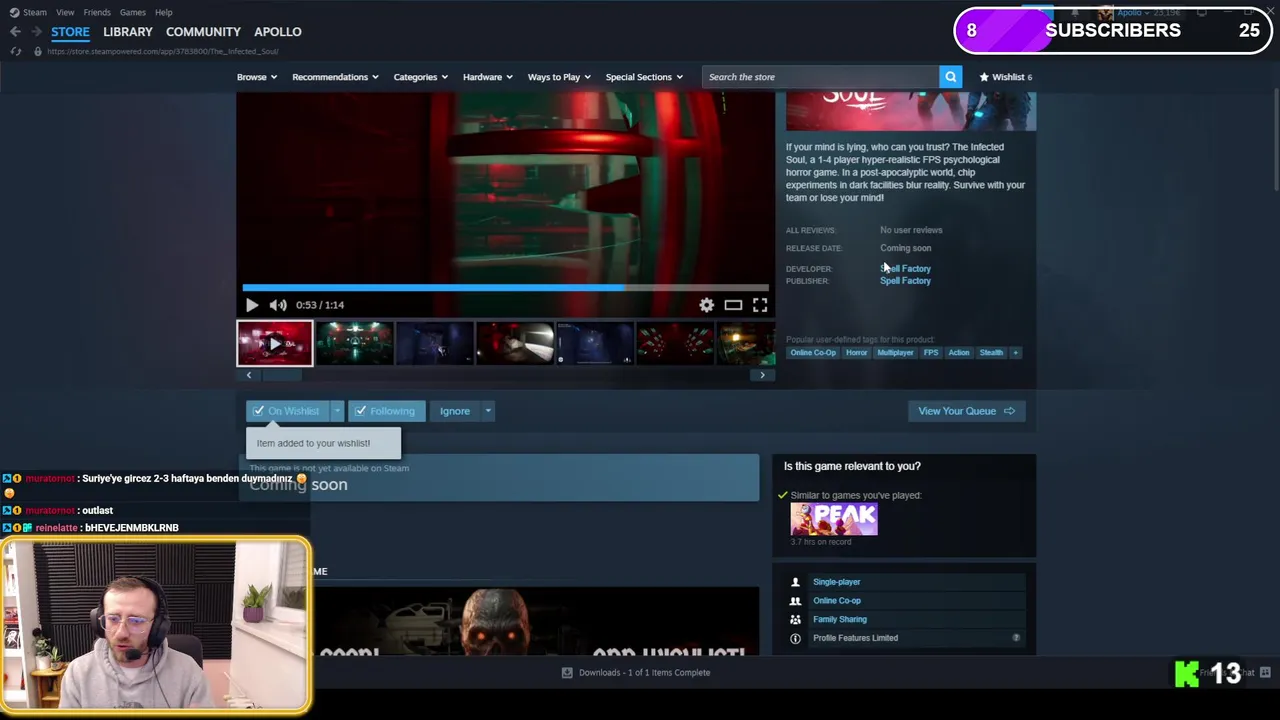Click the store URL address text
1280x720 pixels.
pos(162,51)
